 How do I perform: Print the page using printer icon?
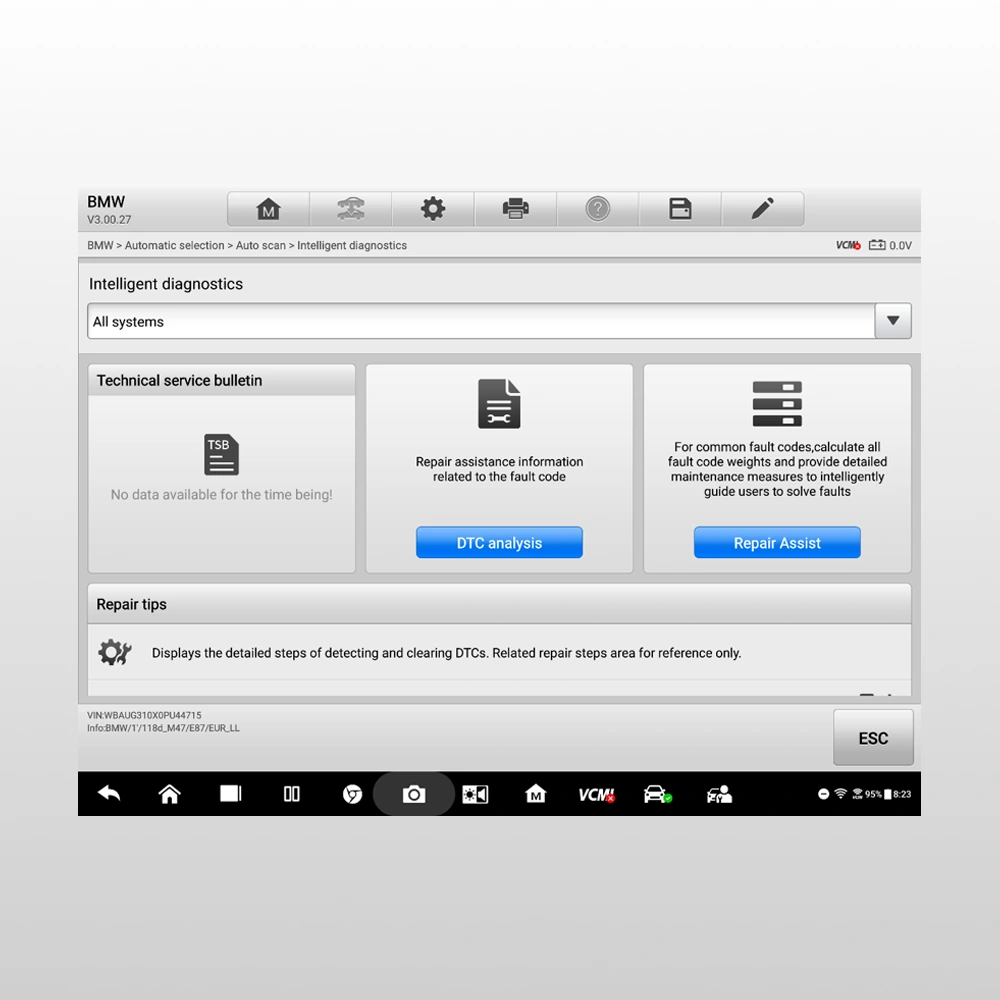(x=515, y=209)
